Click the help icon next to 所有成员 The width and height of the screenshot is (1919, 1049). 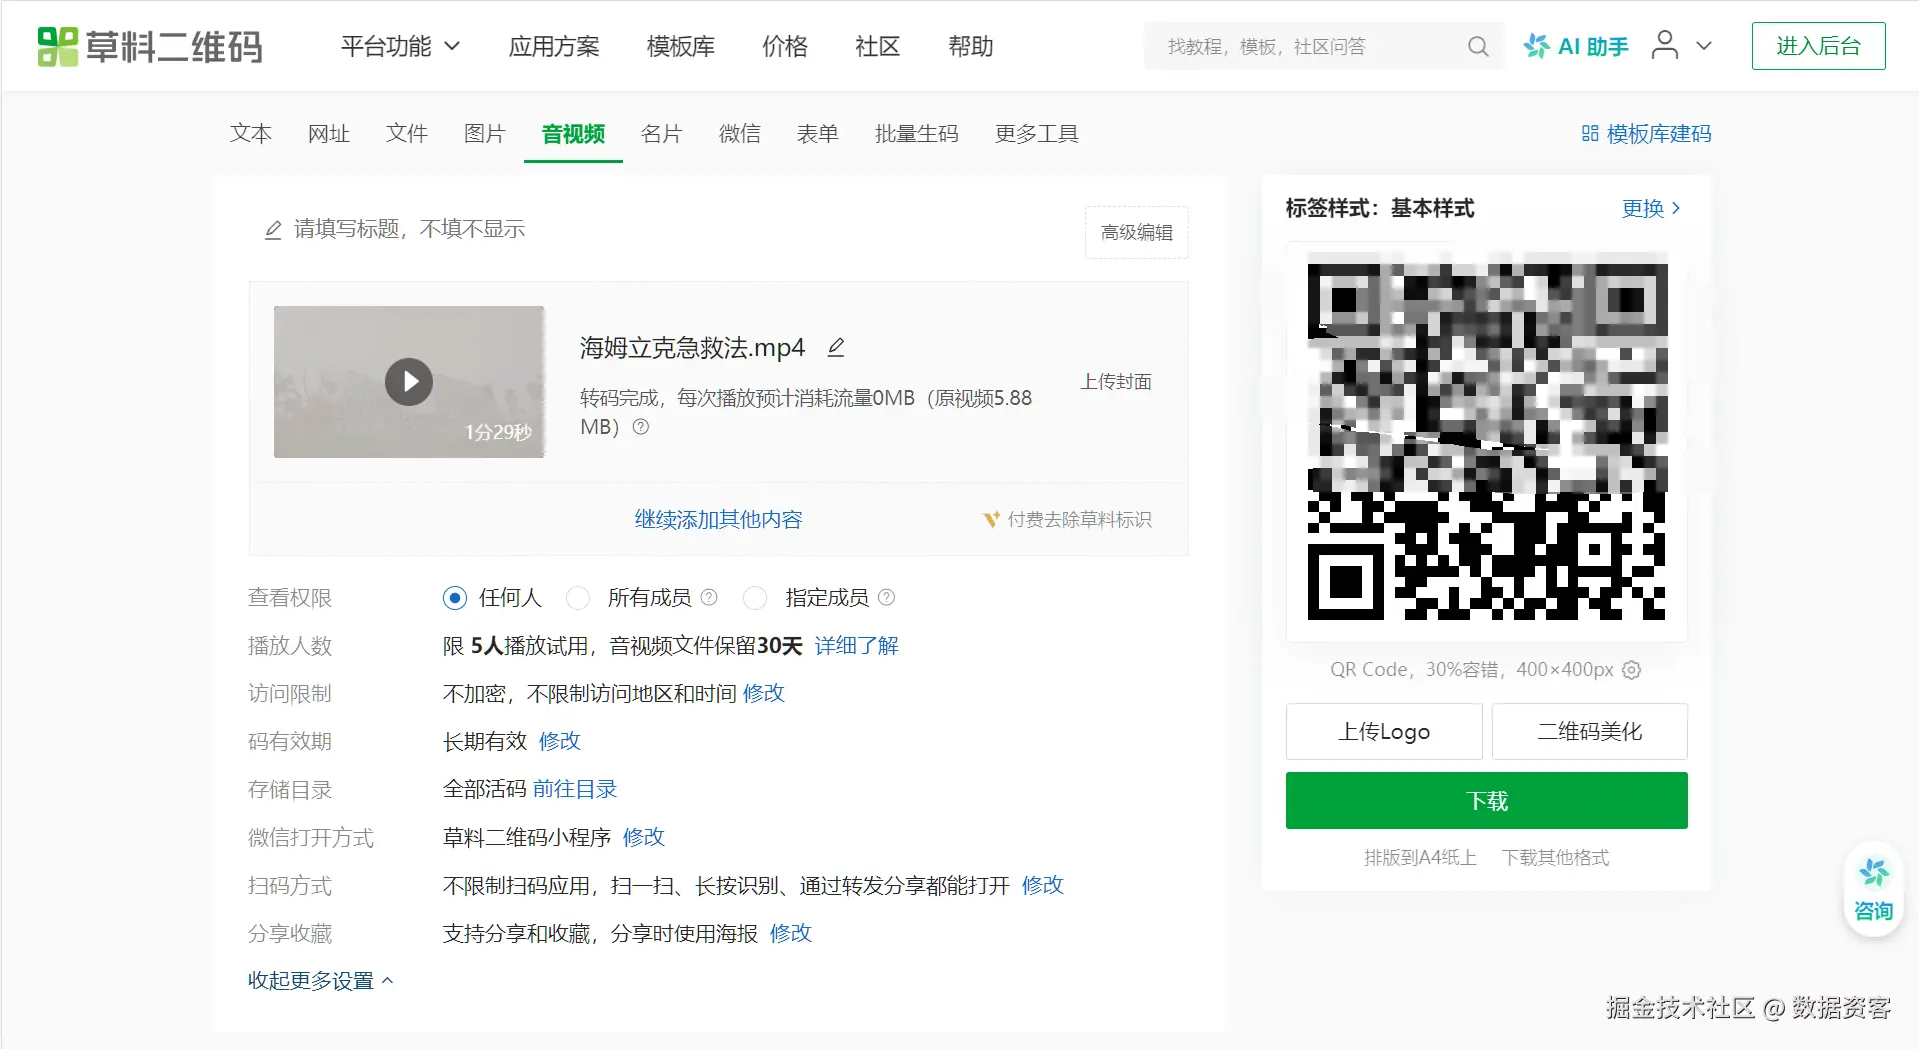[x=709, y=597]
